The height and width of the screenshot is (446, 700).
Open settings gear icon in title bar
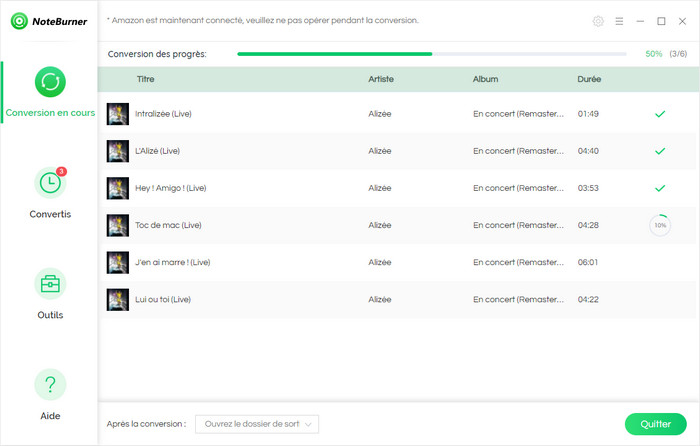pos(598,21)
